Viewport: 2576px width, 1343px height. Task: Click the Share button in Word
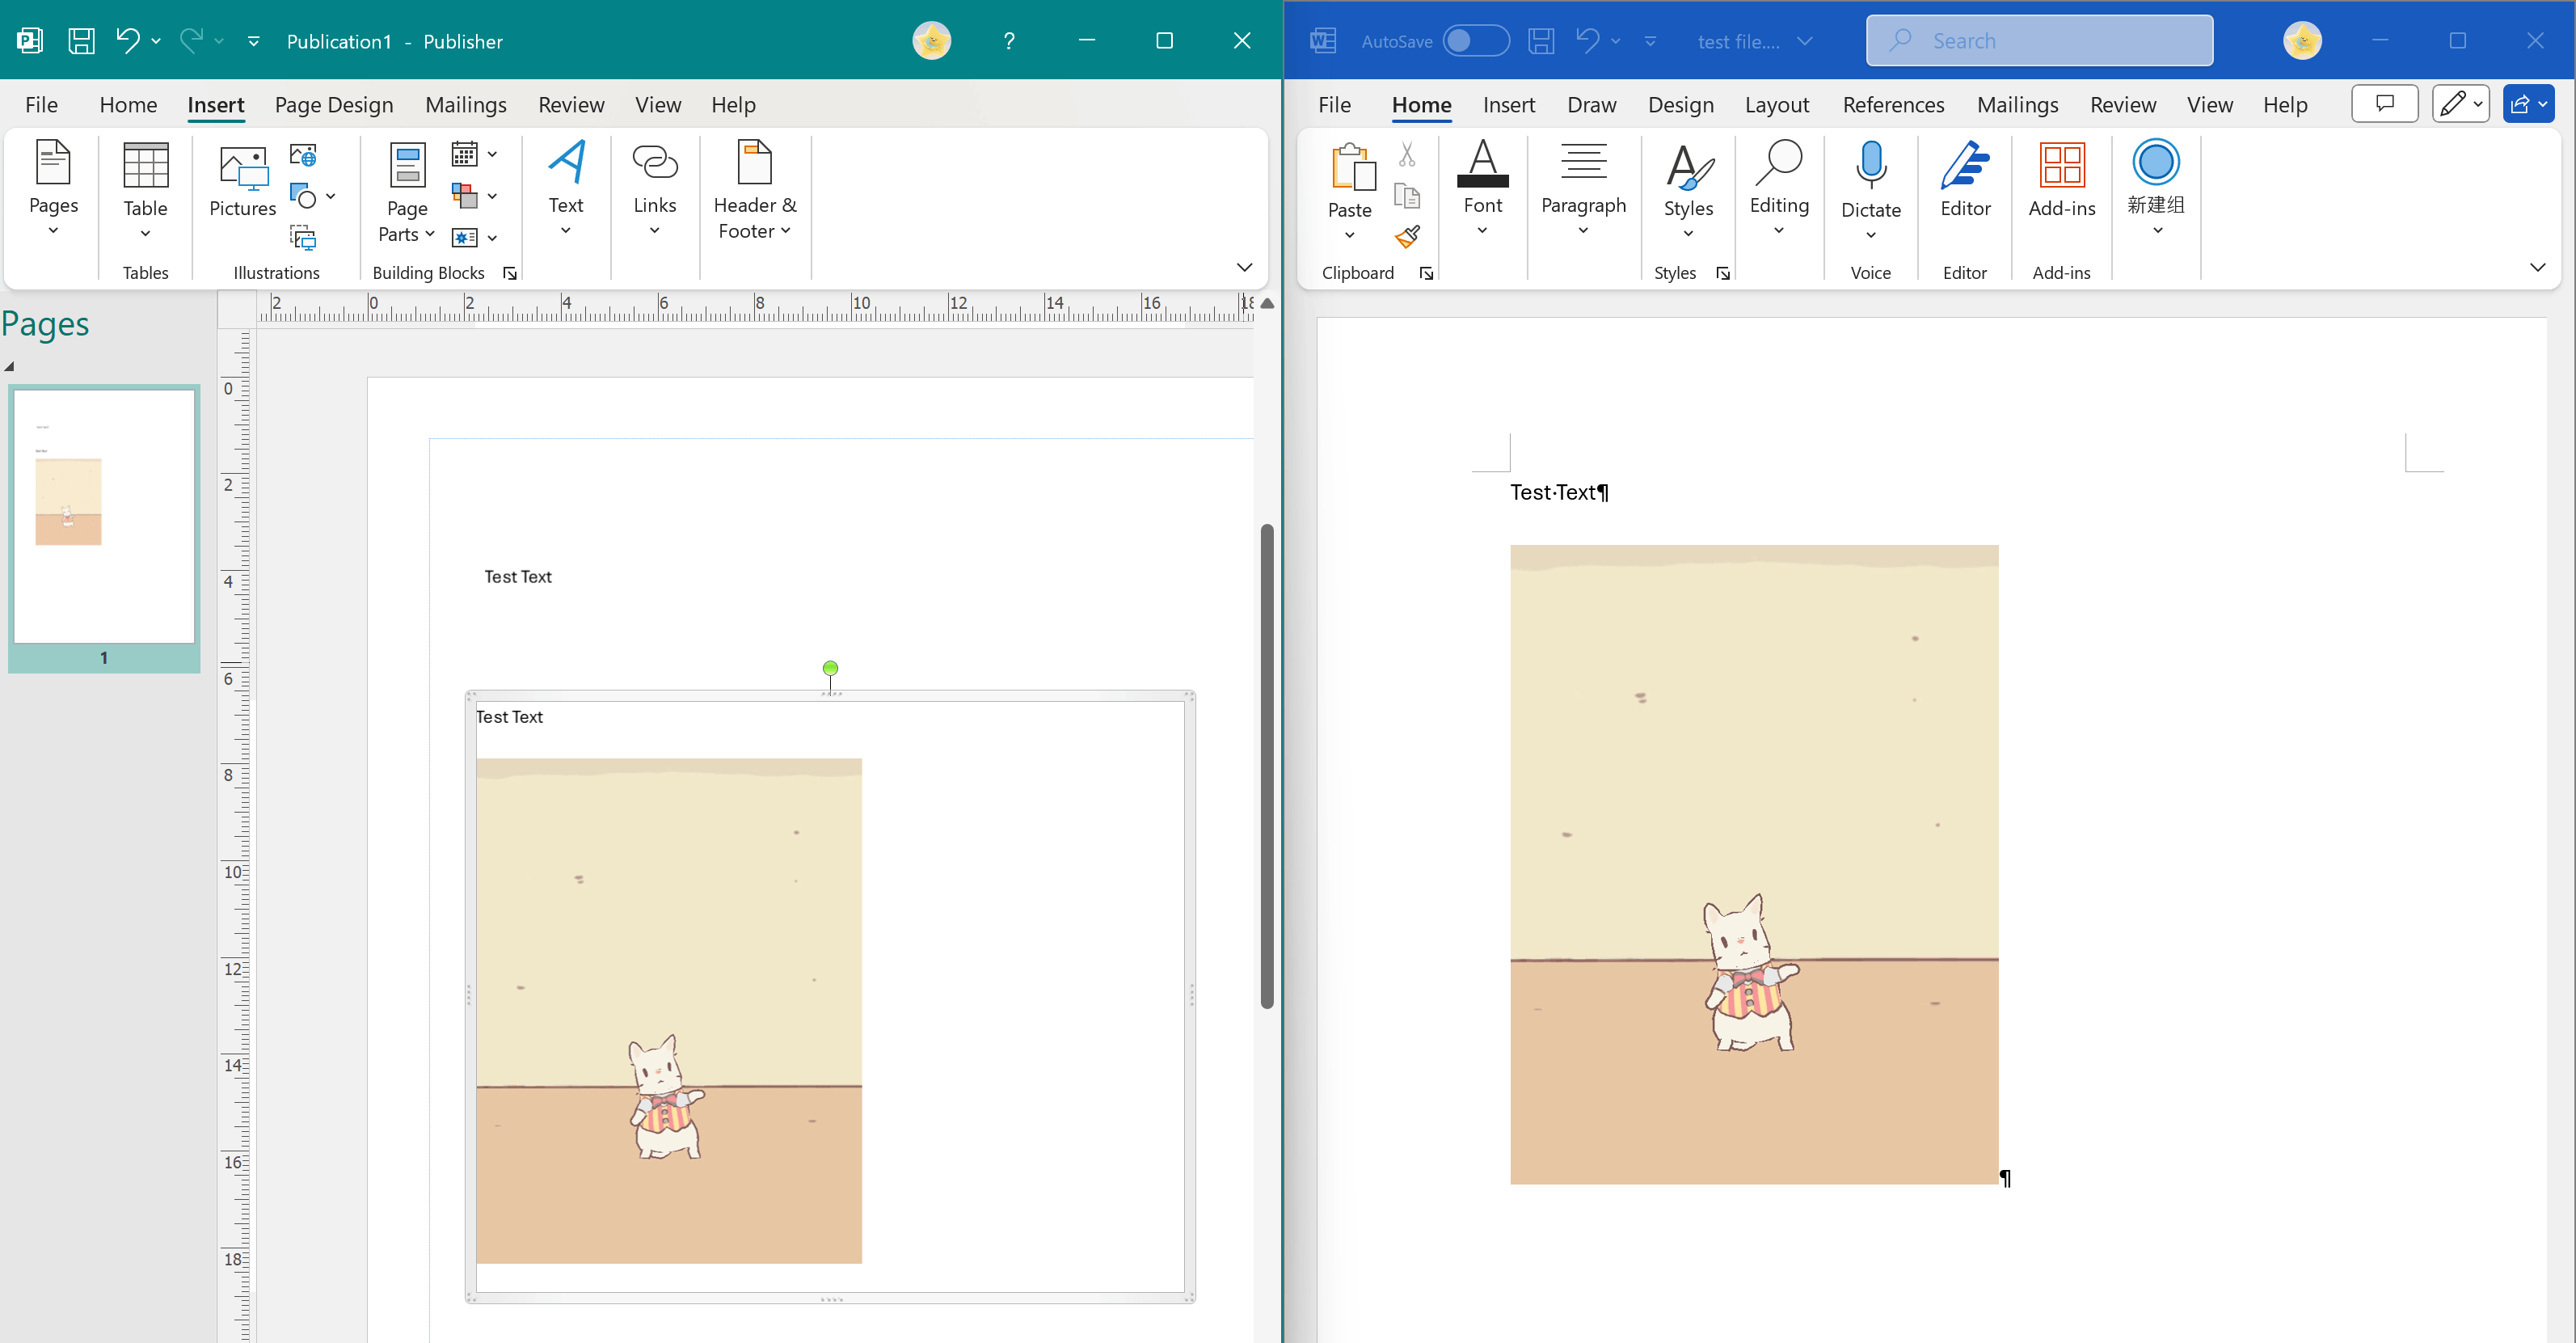coord(2529,103)
